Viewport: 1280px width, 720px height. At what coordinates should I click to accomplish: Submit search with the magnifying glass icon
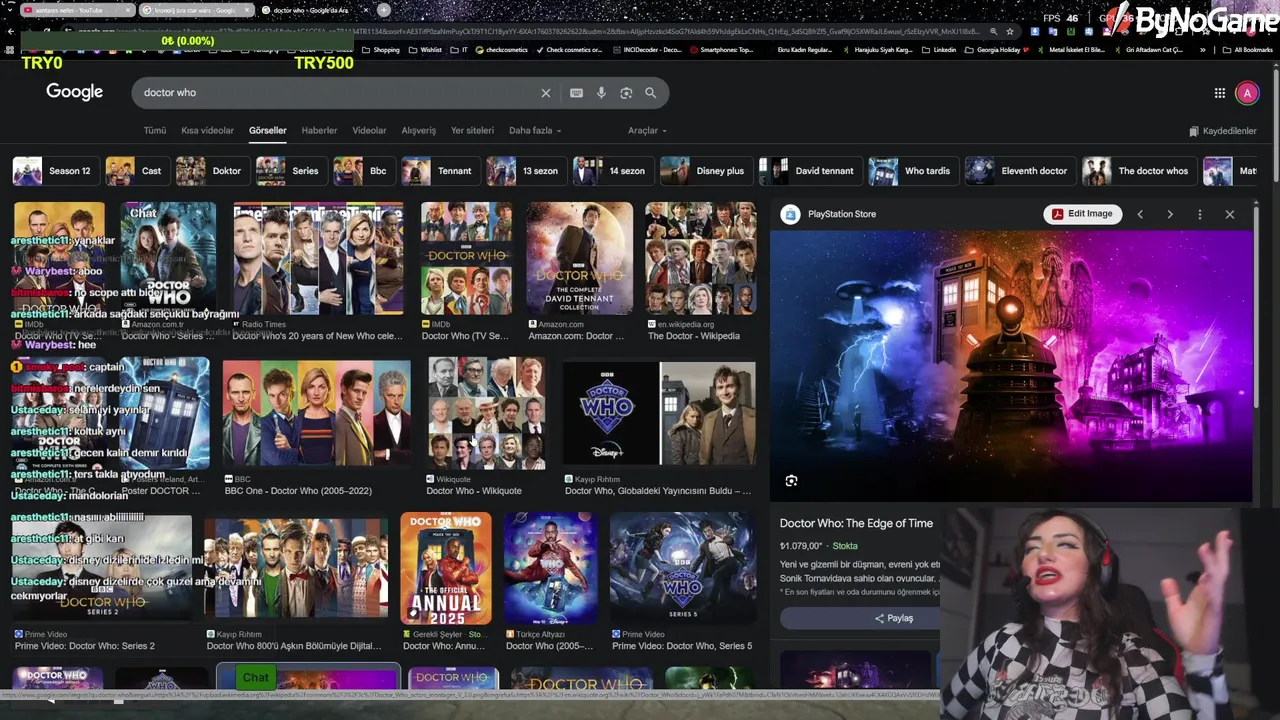(651, 93)
